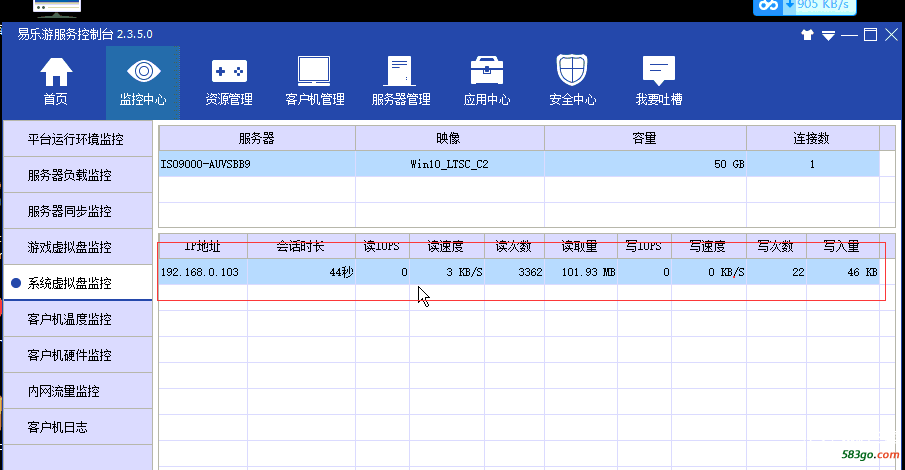Minimize the 易乐游 console window

849,35
